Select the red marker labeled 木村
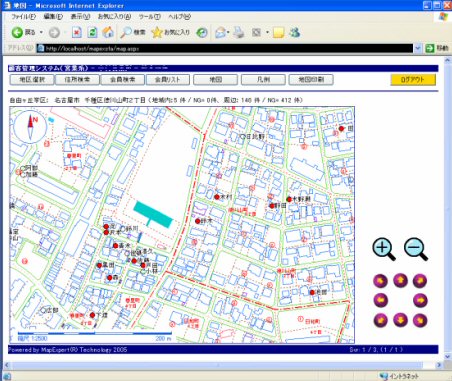Viewport: 452px width, 381px height. (217, 197)
